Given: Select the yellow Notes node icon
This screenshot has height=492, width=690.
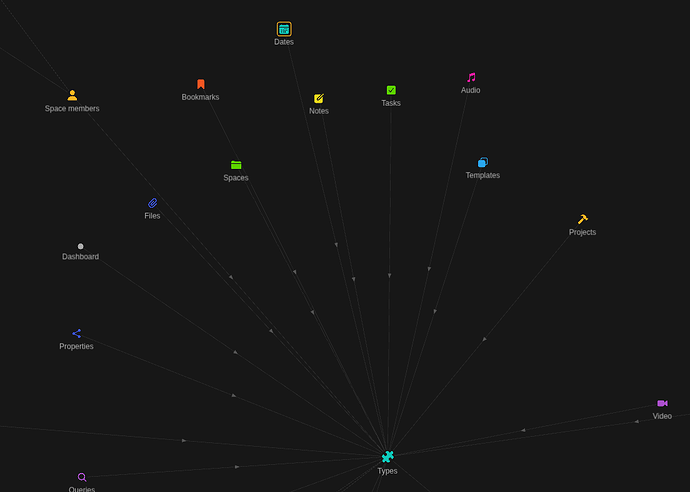Looking at the screenshot, I should coord(319,98).
